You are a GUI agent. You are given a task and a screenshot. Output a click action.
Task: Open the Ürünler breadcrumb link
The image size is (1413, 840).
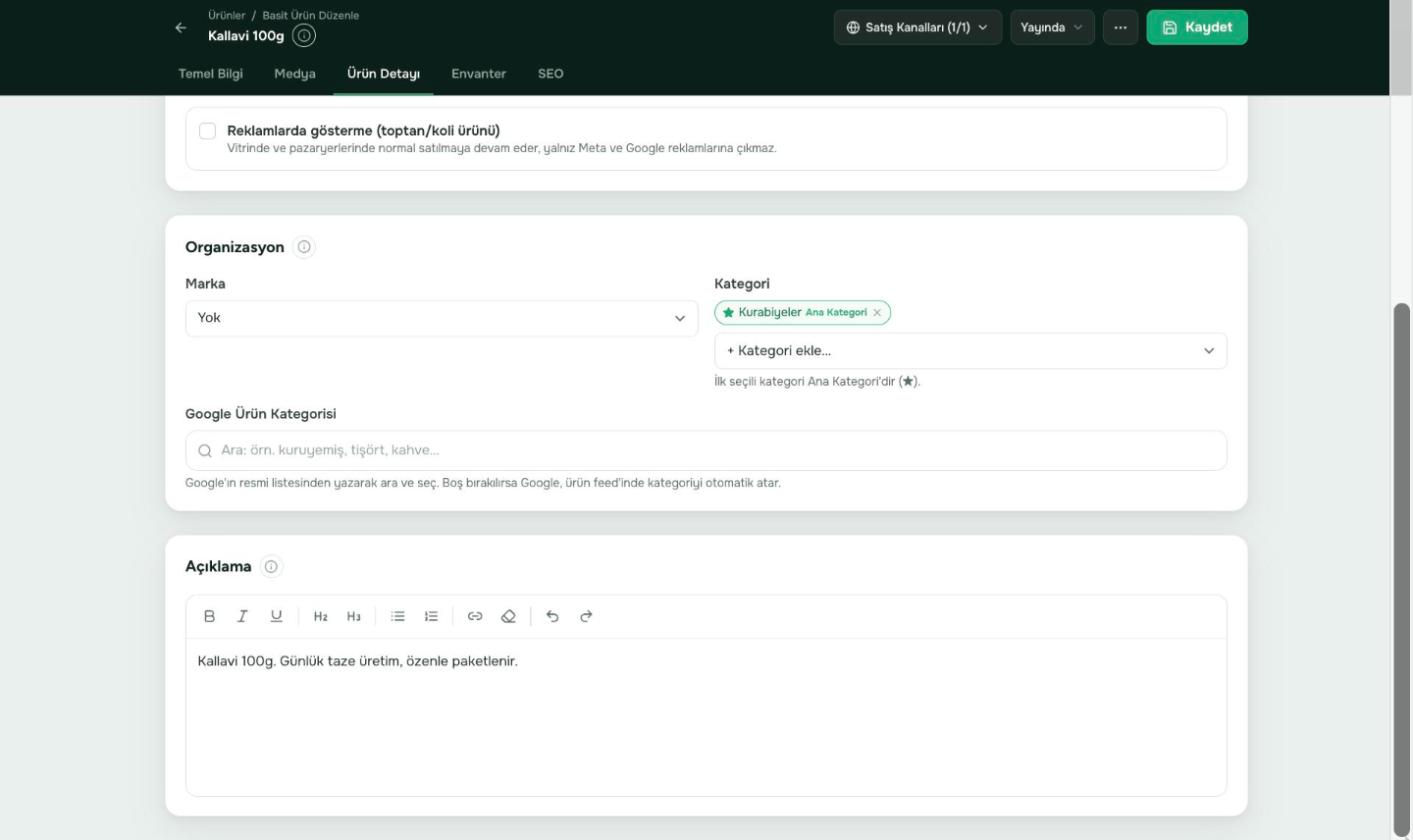(226, 16)
